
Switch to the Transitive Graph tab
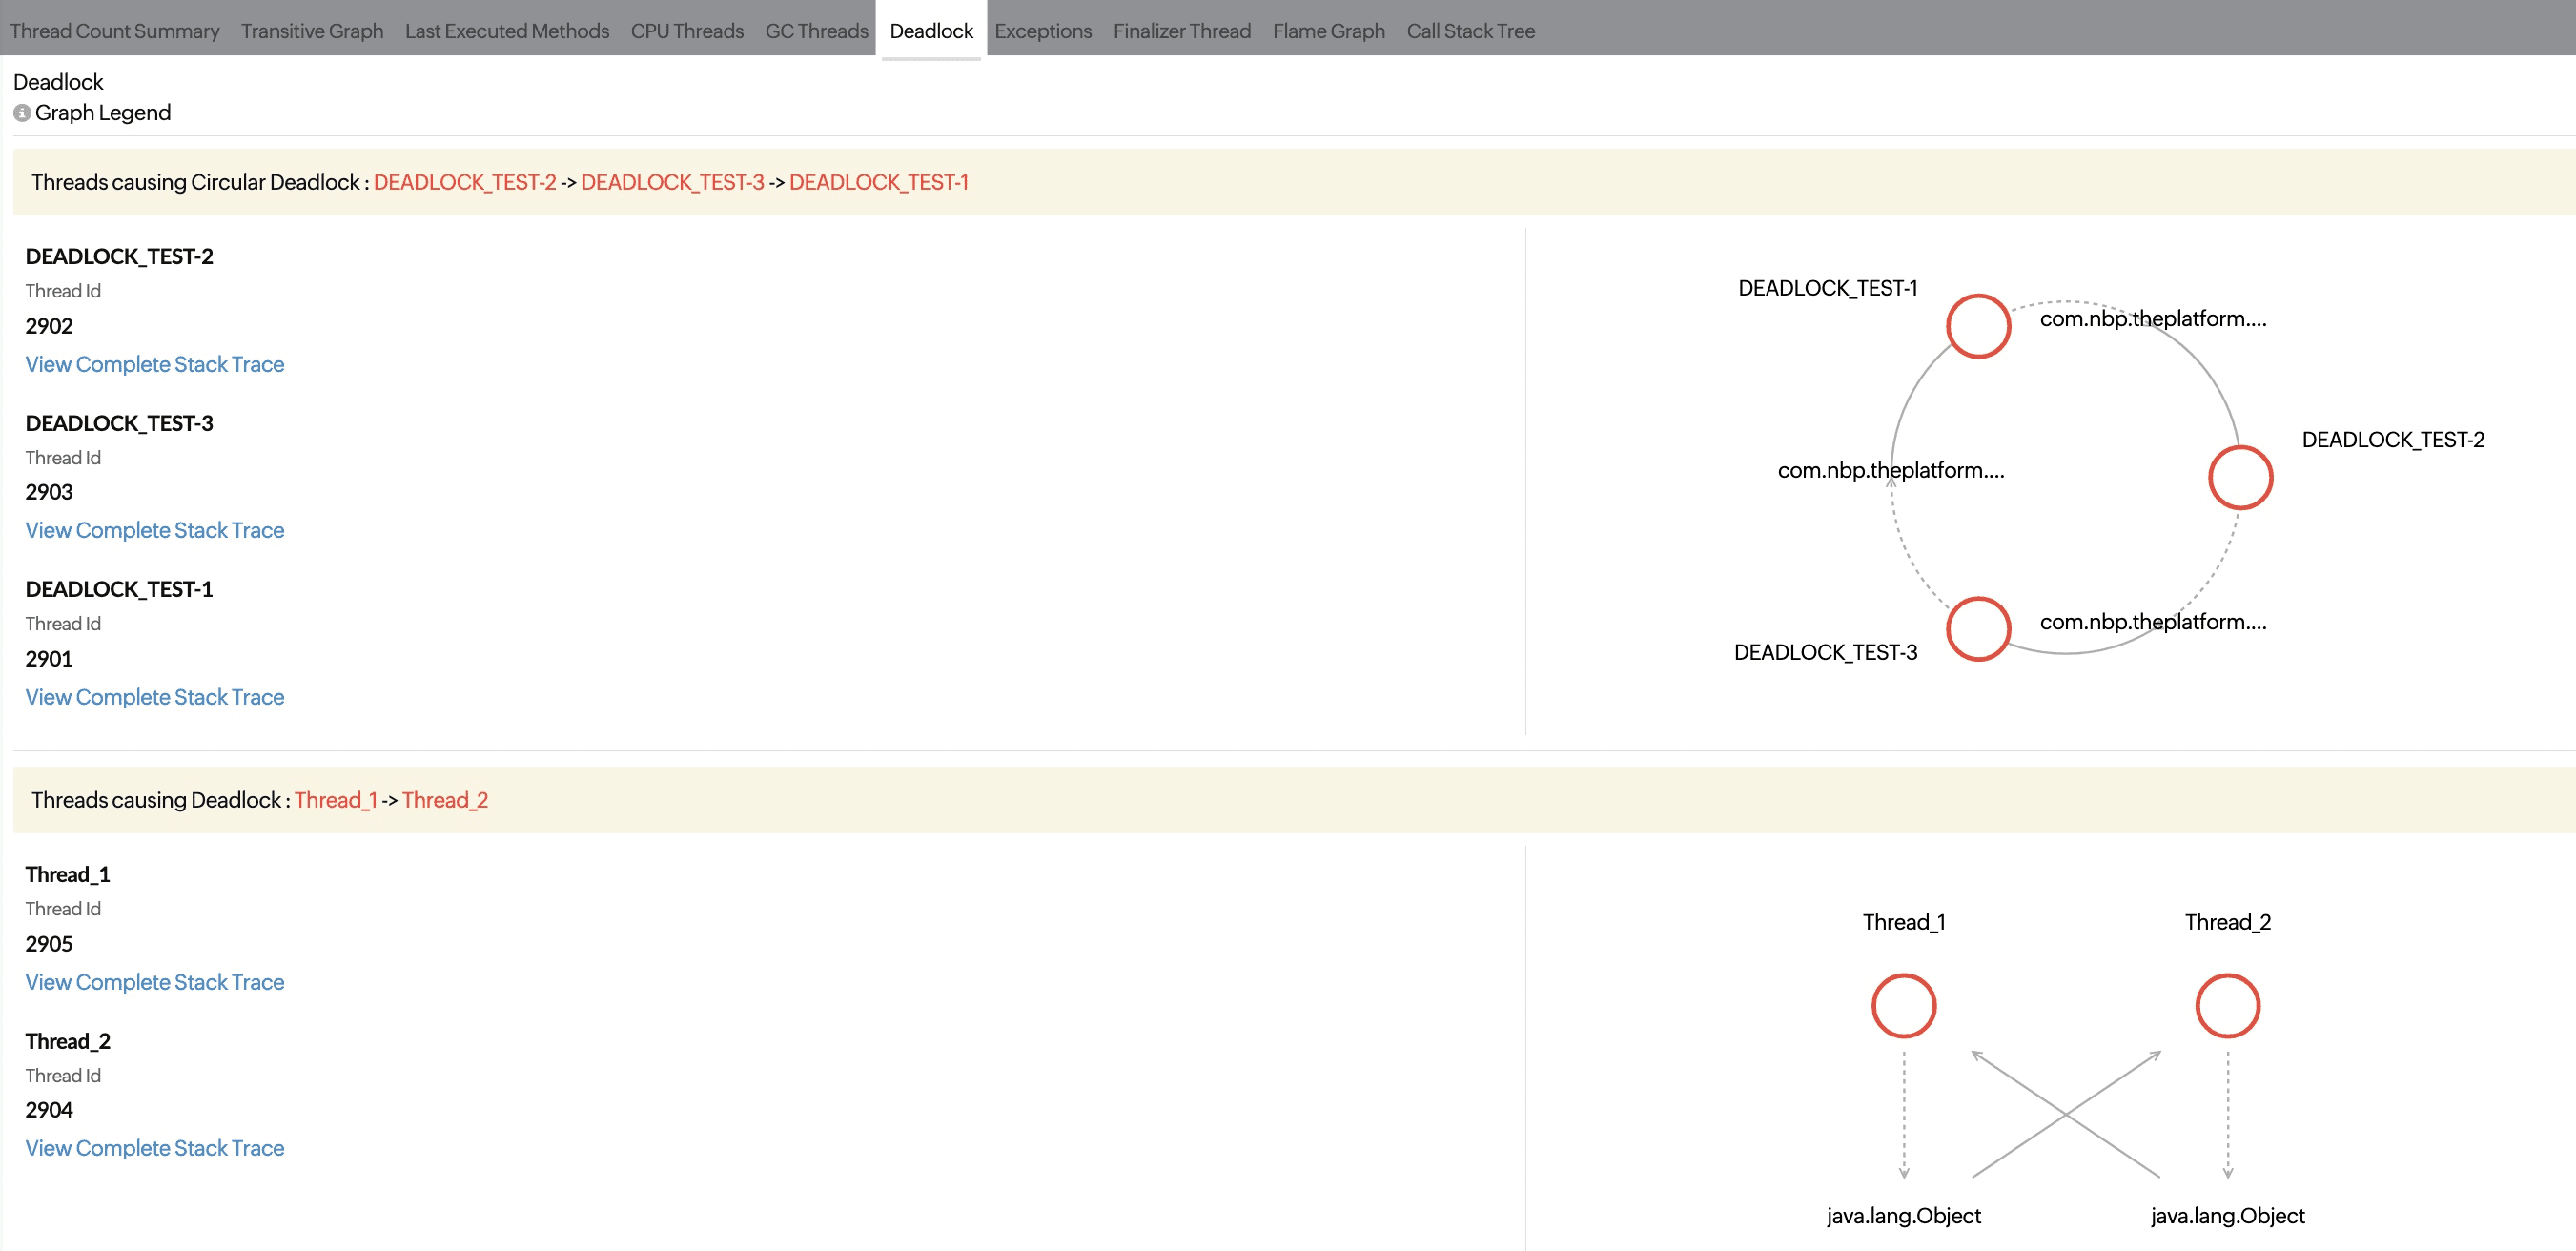tap(312, 31)
